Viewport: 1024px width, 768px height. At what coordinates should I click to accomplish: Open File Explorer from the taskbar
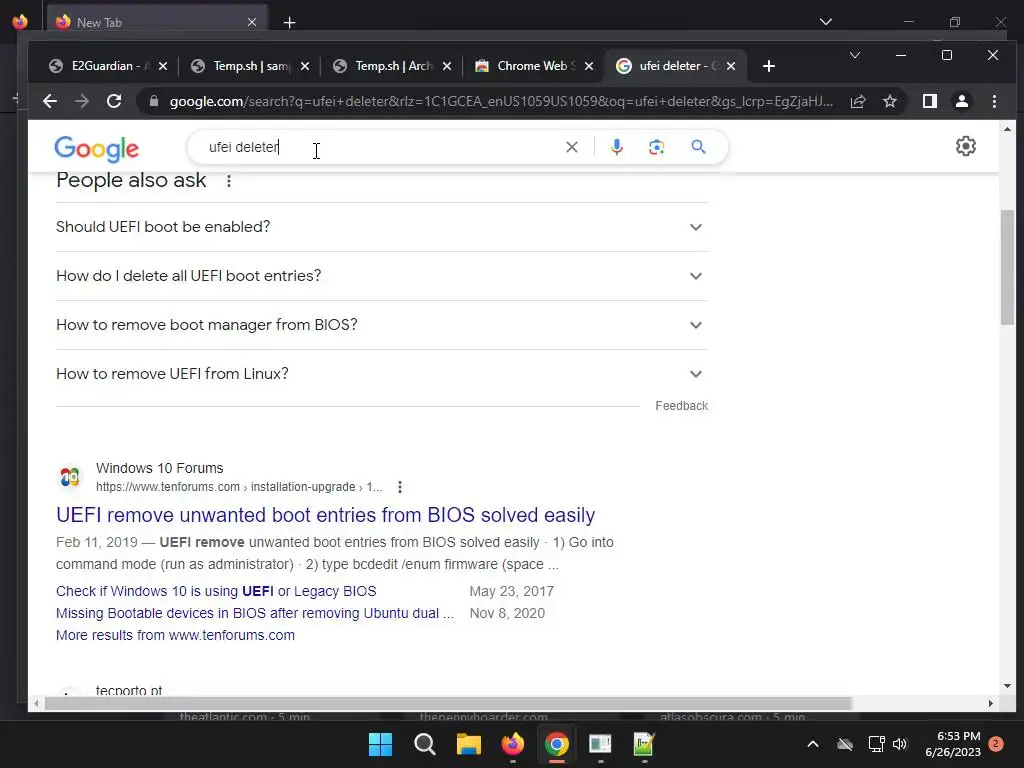(468, 744)
